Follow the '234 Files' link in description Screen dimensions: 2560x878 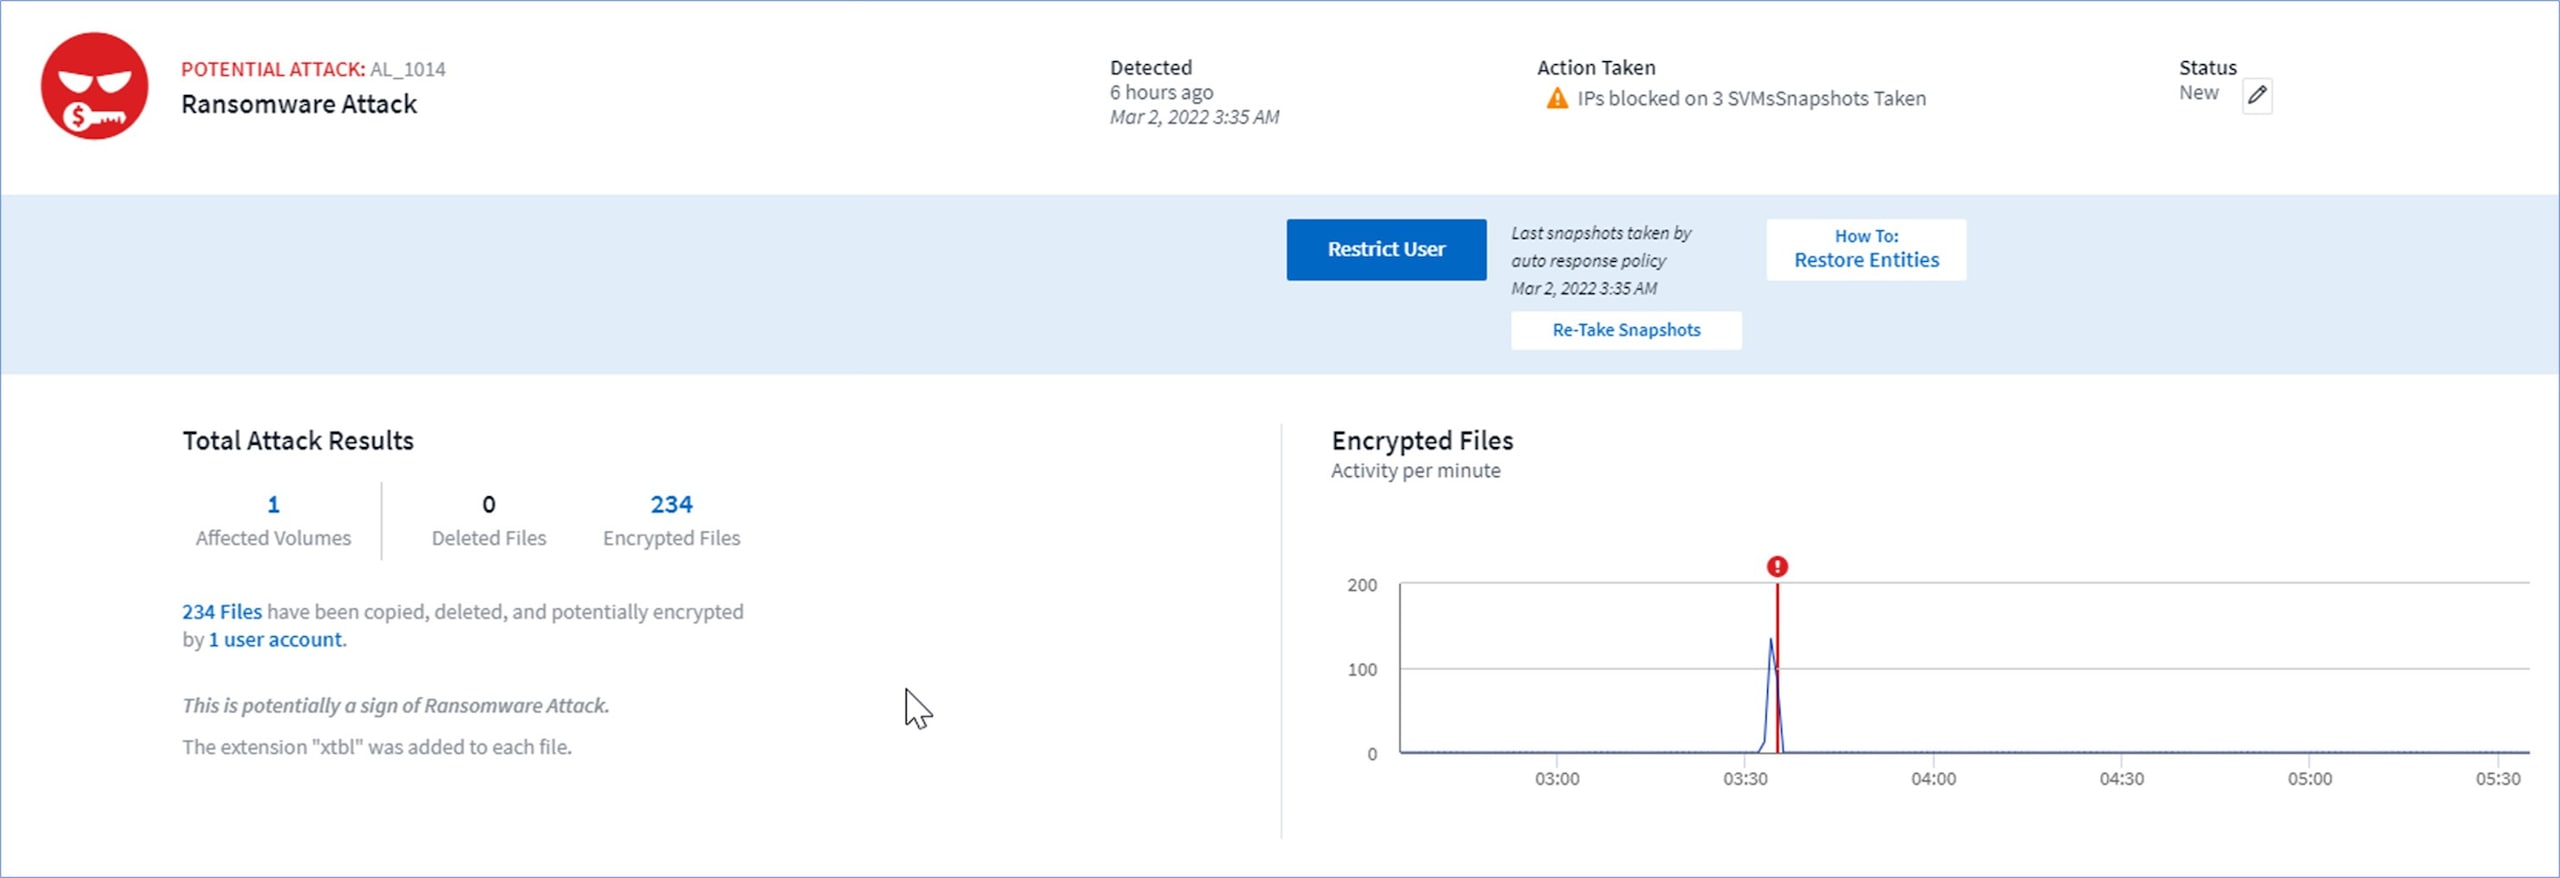(x=222, y=612)
